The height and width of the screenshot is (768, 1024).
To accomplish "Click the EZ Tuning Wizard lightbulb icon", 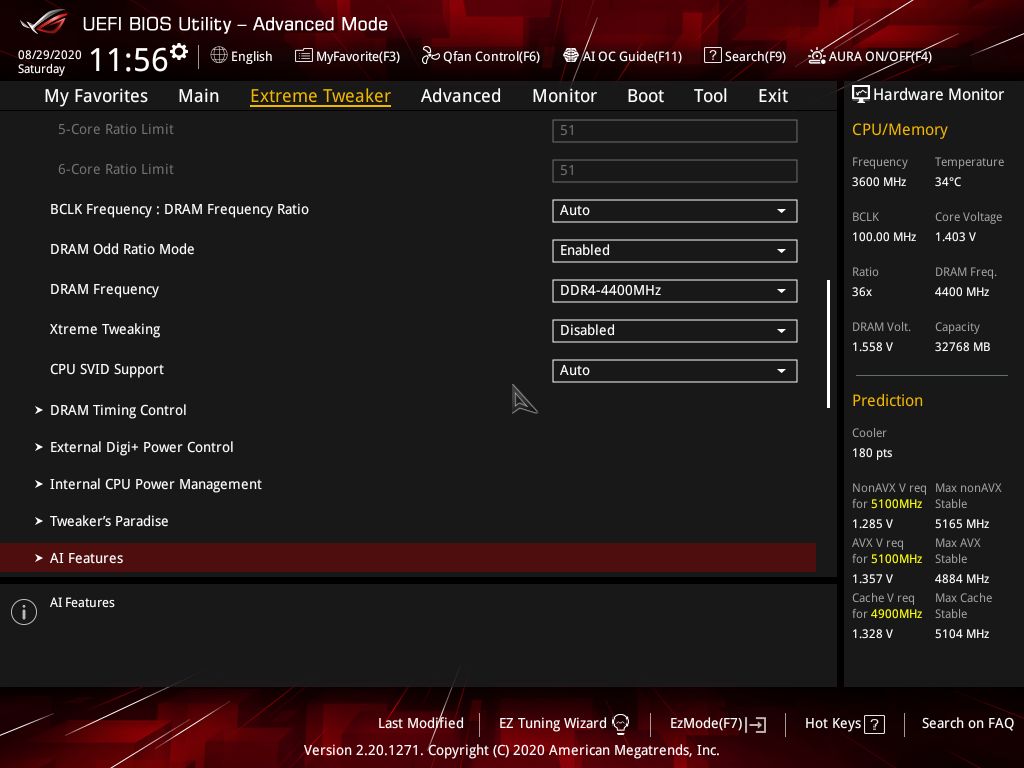I will point(620,723).
